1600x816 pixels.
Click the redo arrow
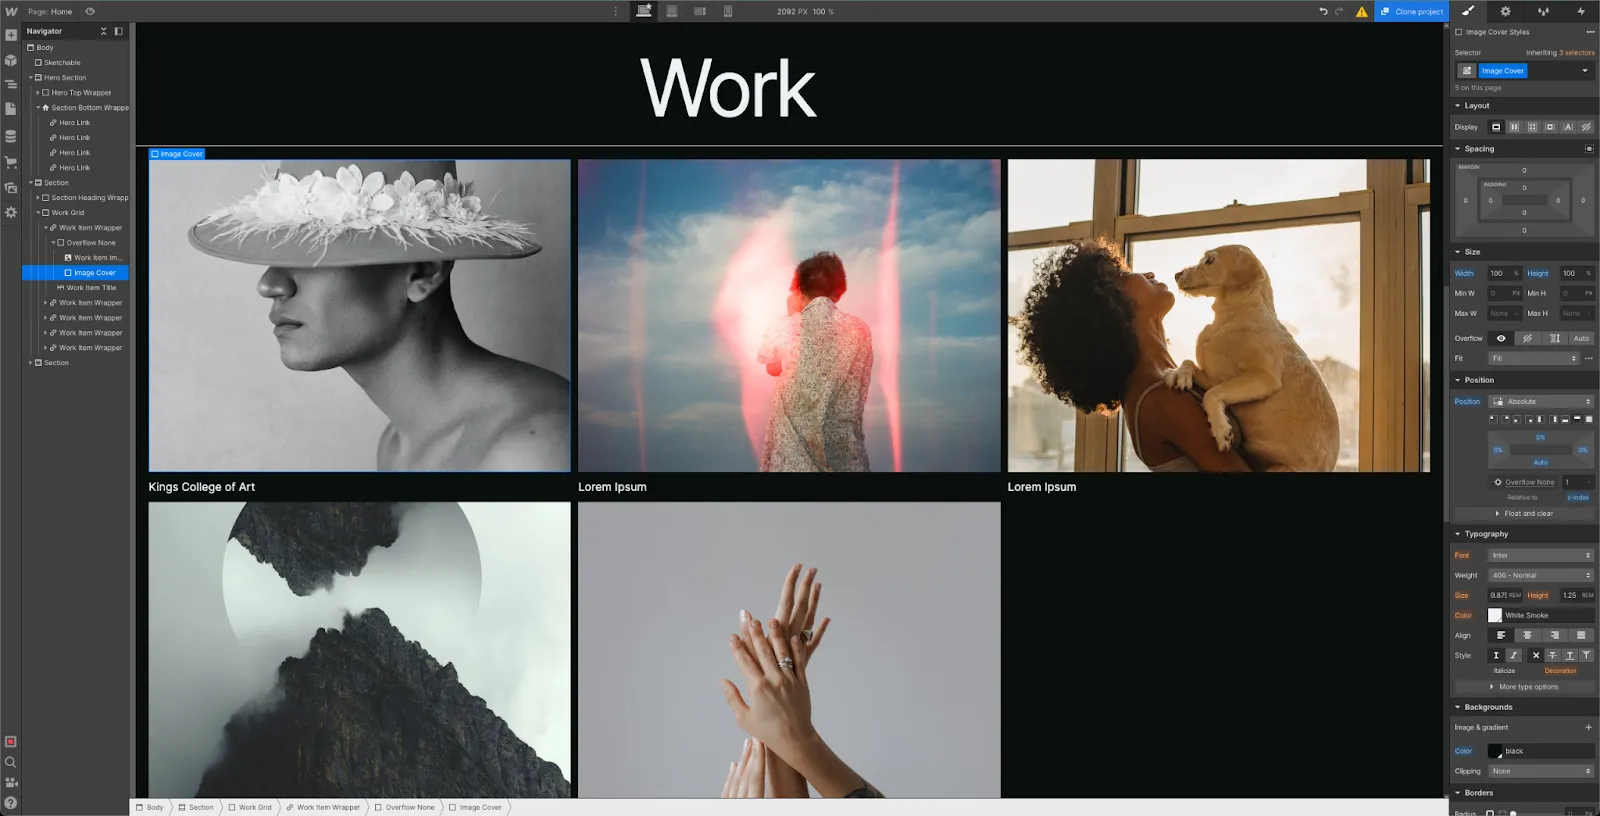pos(1339,11)
